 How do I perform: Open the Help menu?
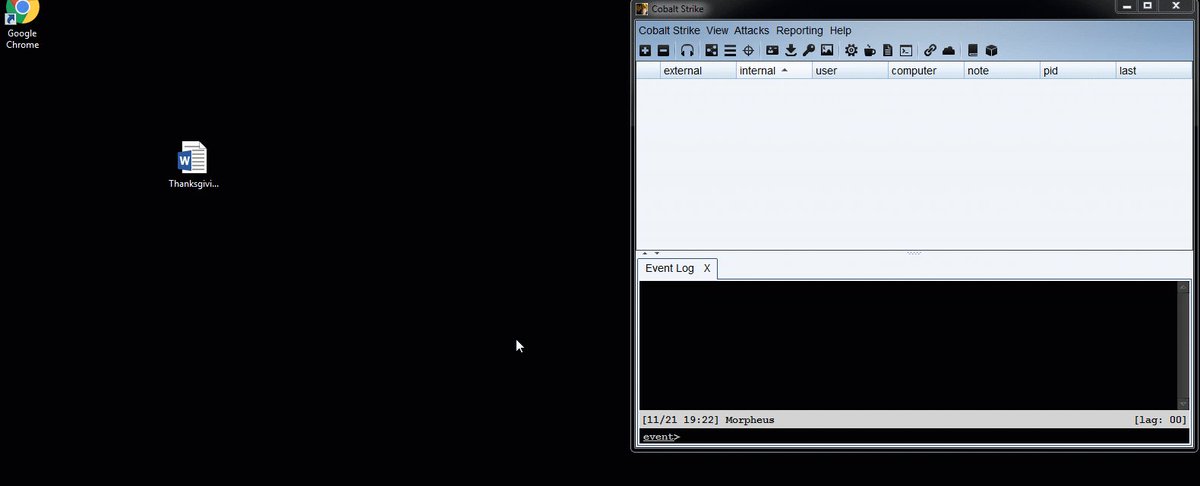click(840, 31)
